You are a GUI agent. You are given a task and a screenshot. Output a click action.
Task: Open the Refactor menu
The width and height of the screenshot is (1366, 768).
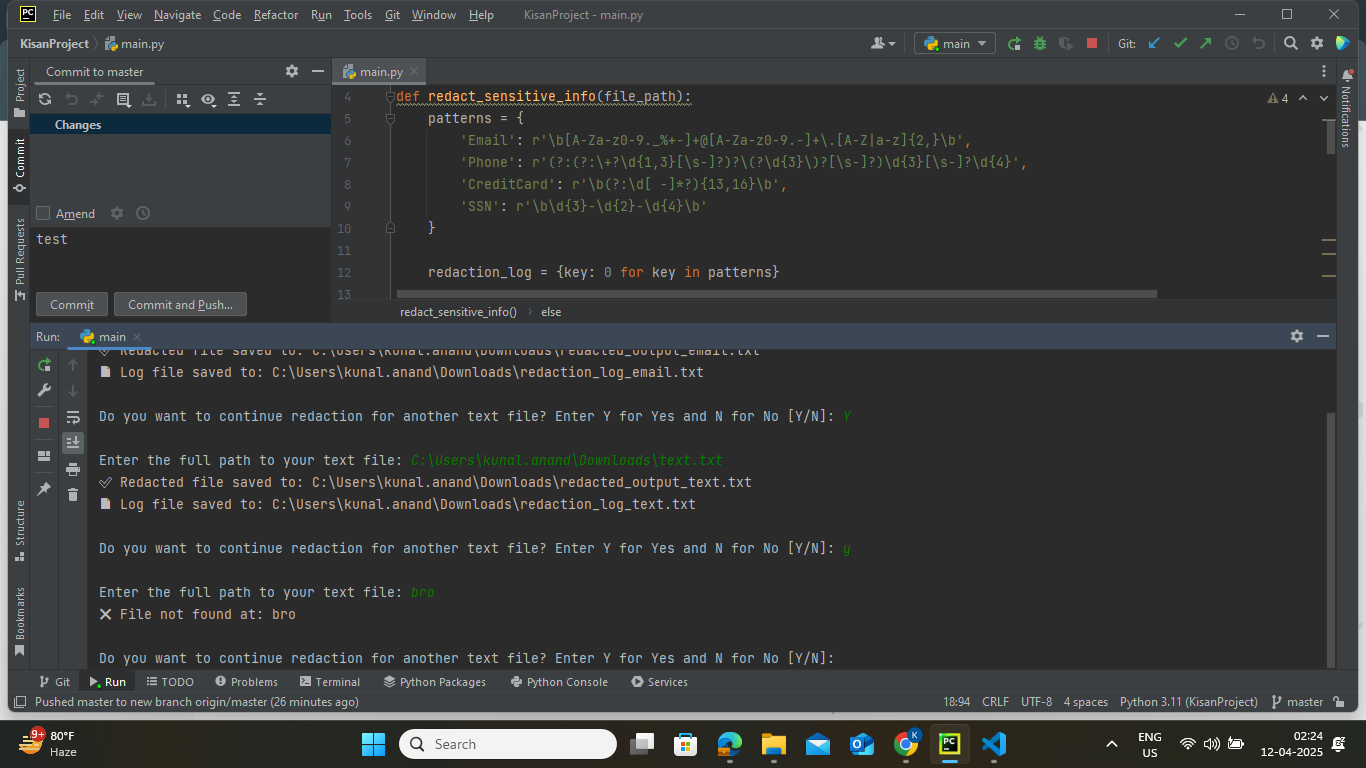pos(275,15)
